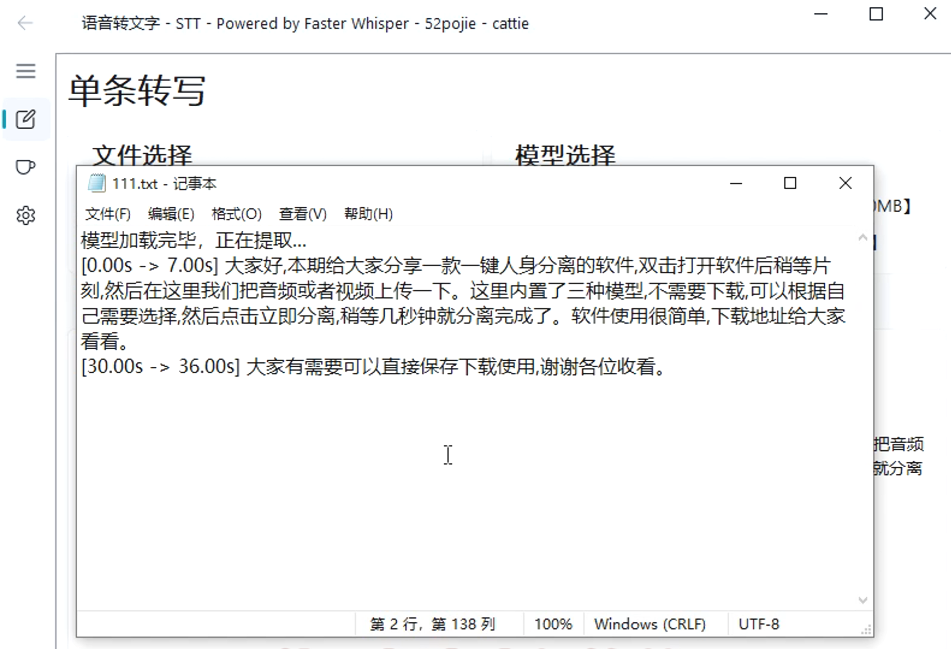Maximize the Notepad window
Image resolution: width=951 pixels, height=649 pixels.
(x=791, y=183)
